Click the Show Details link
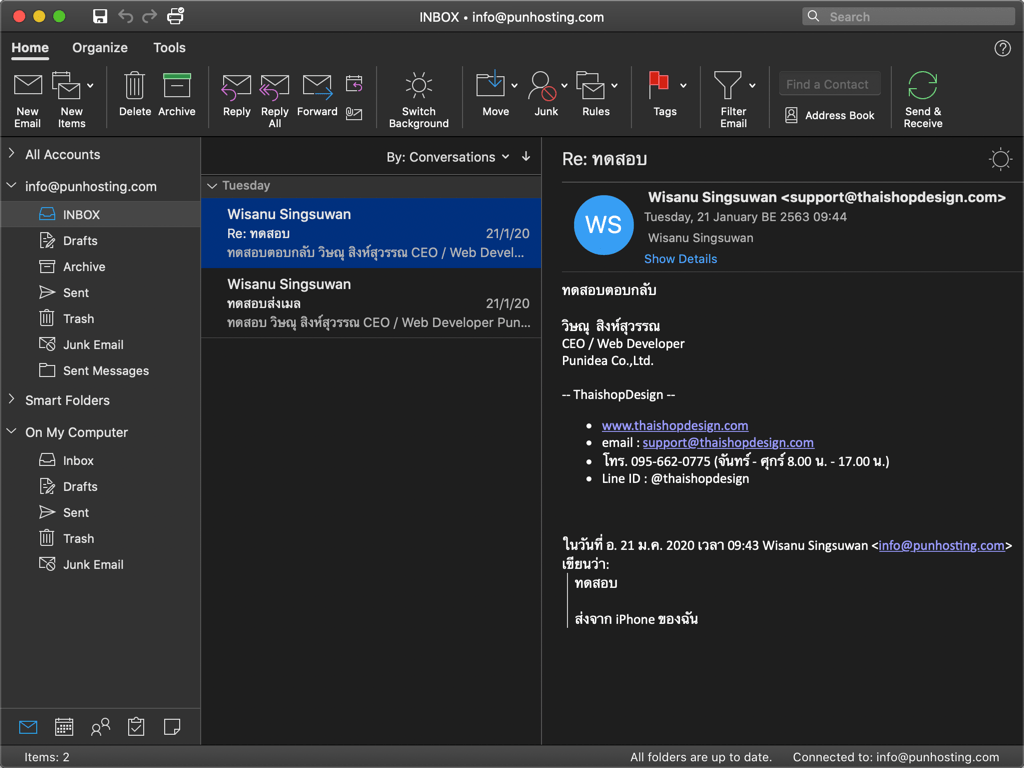The image size is (1024, 768). (680, 259)
